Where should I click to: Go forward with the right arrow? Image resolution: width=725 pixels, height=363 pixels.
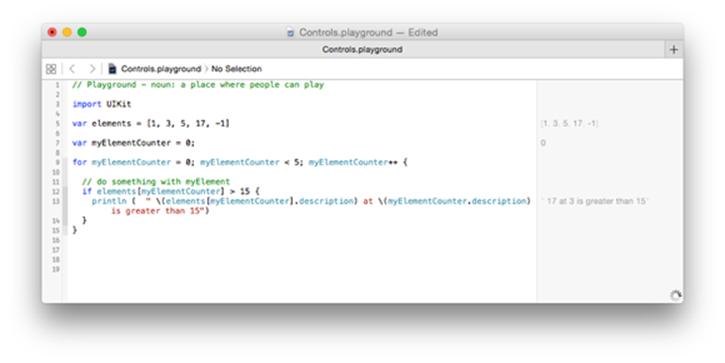pos(92,69)
